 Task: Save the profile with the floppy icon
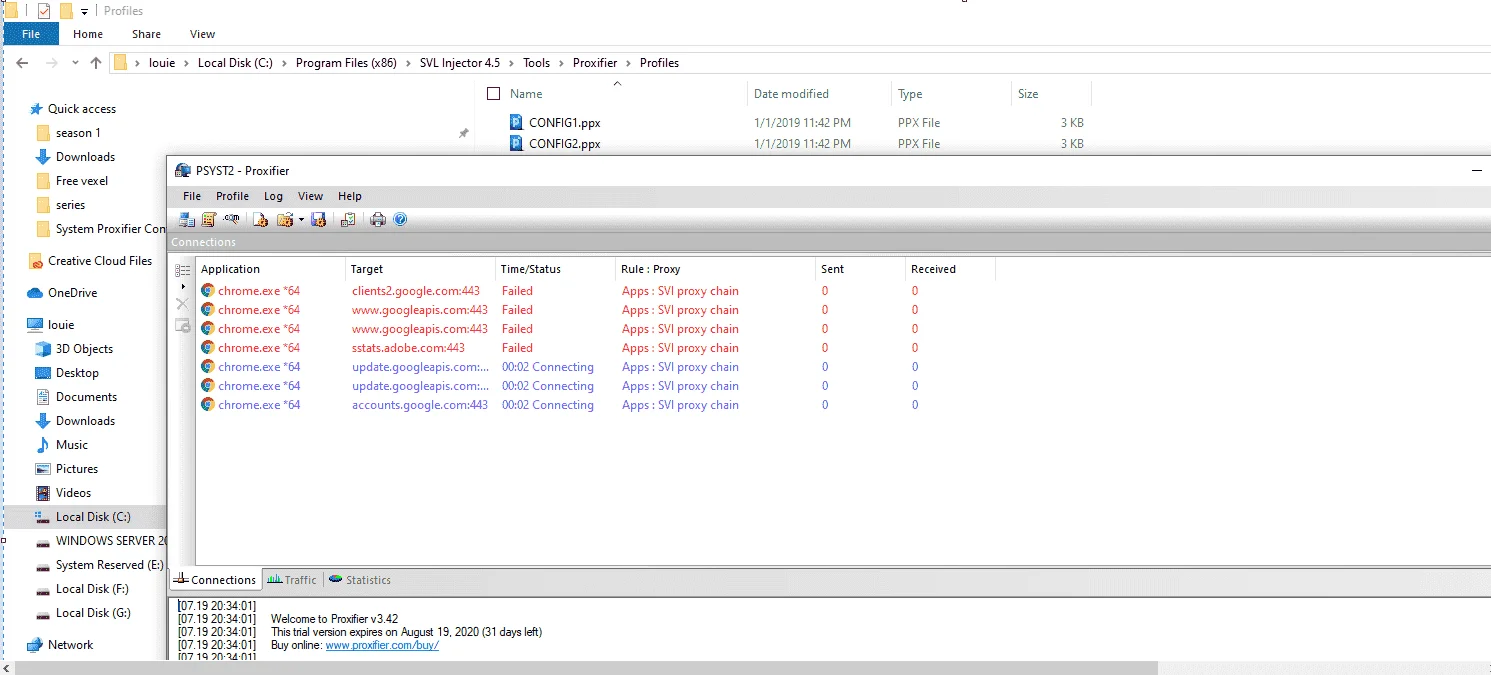point(319,220)
